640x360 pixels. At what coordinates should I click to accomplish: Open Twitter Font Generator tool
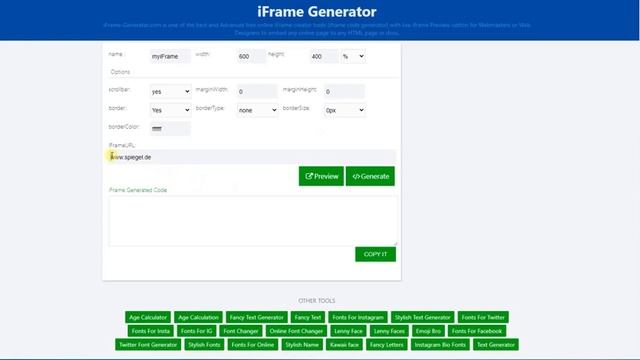pos(148,345)
